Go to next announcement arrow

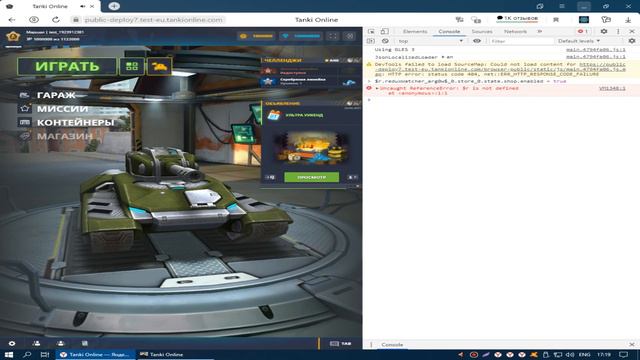pos(353,177)
